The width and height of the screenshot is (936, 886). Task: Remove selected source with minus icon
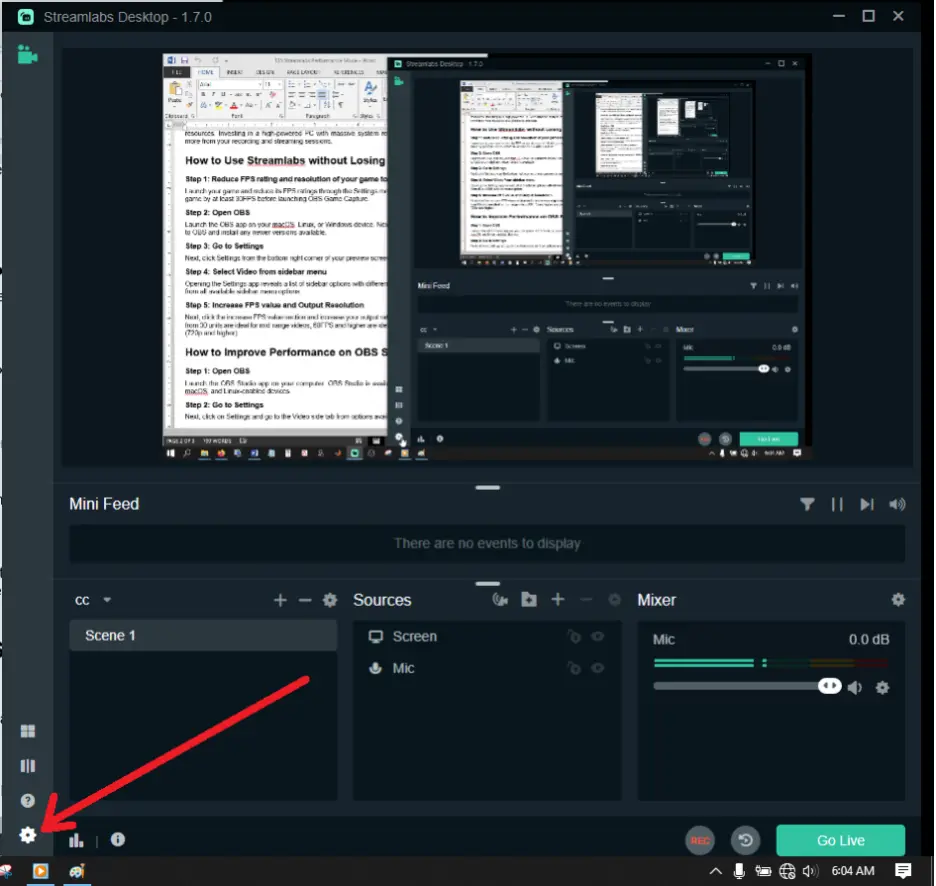(586, 599)
